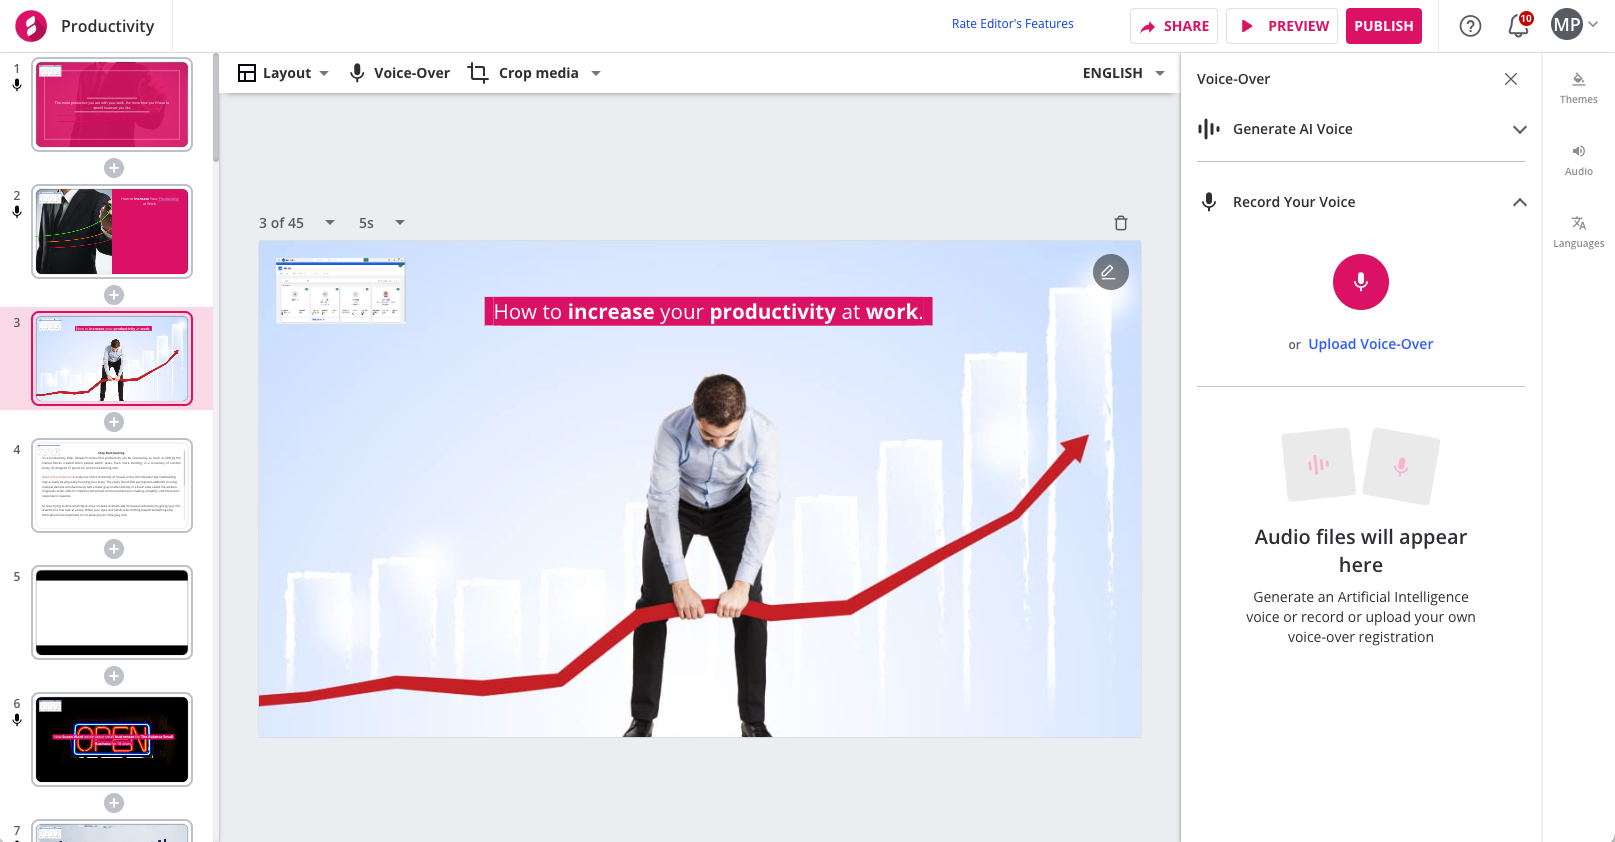Click the Generate AI Voice waveform icon

[x=1209, y=129]
